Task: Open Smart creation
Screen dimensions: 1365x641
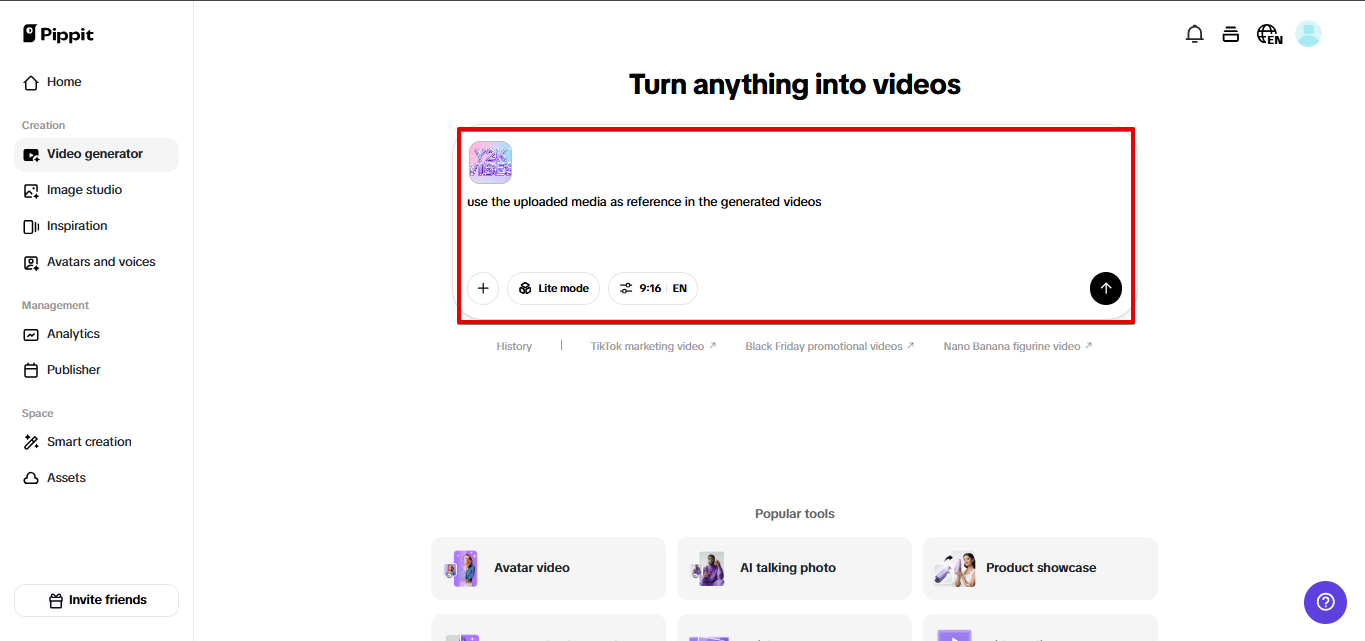Action: 89,441
